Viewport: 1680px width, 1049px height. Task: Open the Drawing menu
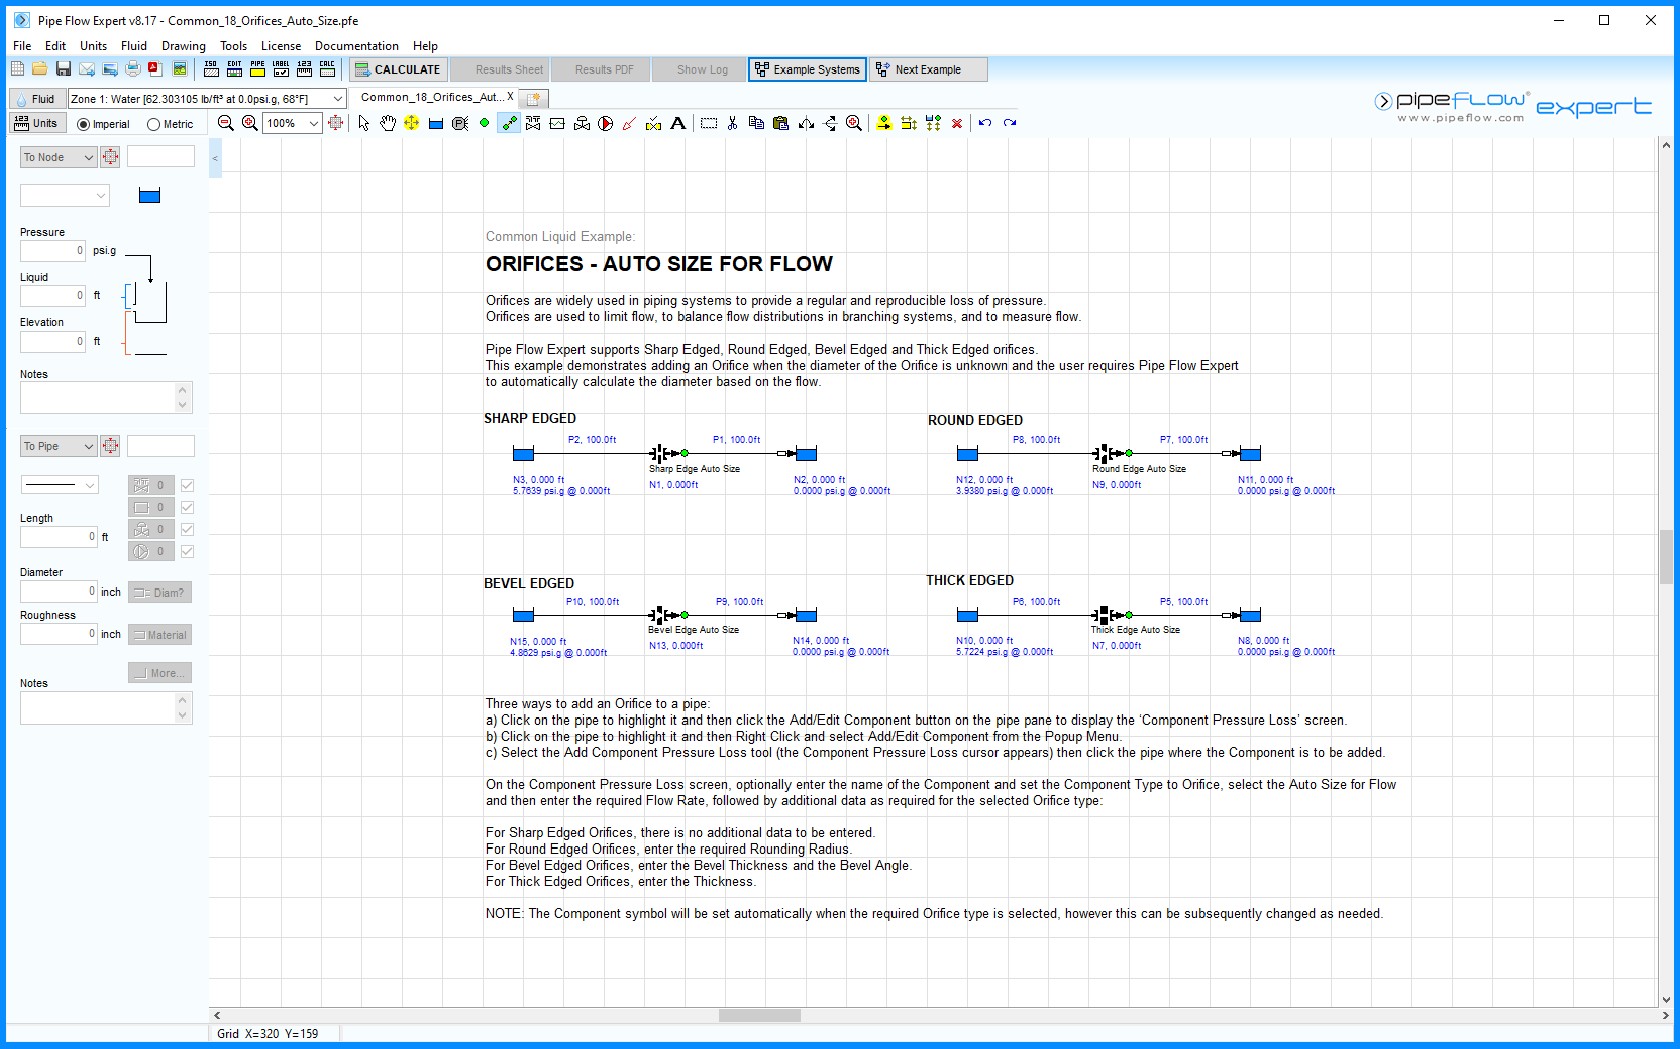[x=184, y=45]
